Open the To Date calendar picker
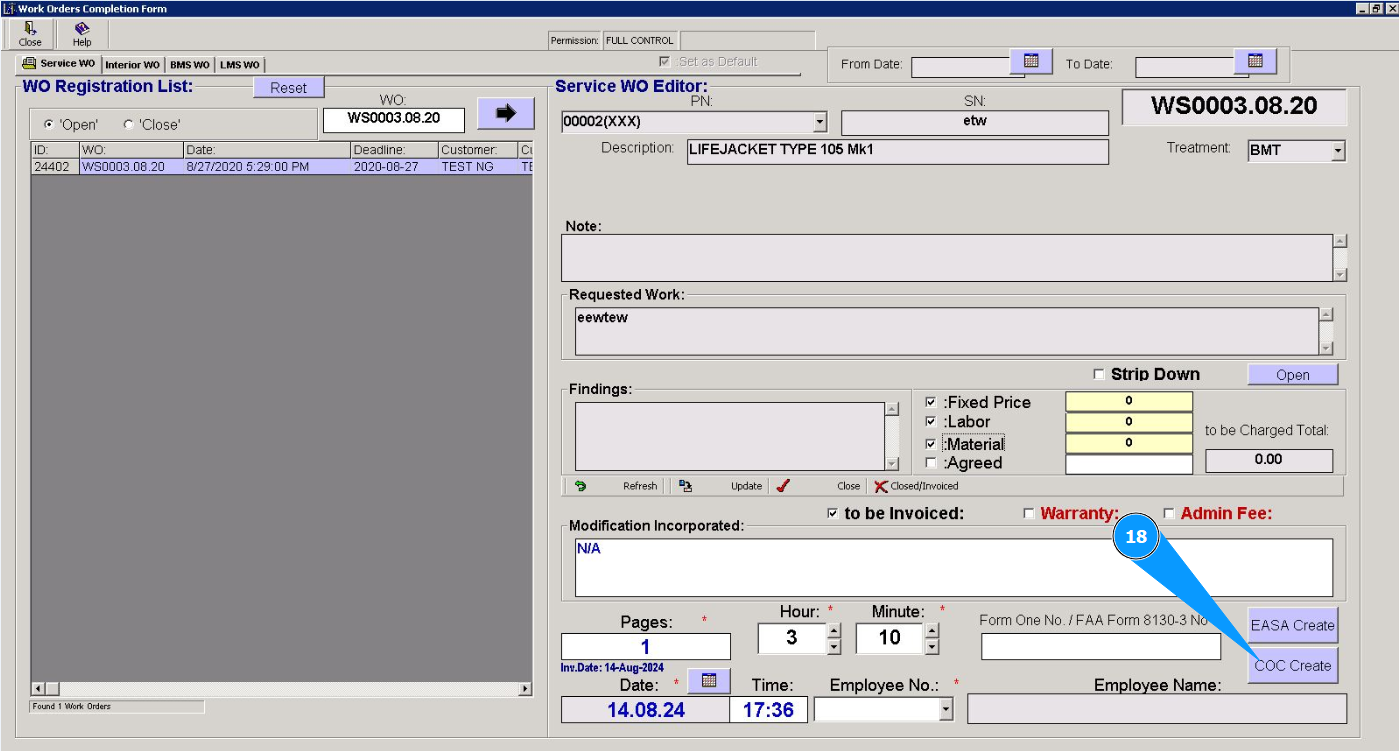The width and height of the screenshot is (1399, 751). (x=1255, y=62)
